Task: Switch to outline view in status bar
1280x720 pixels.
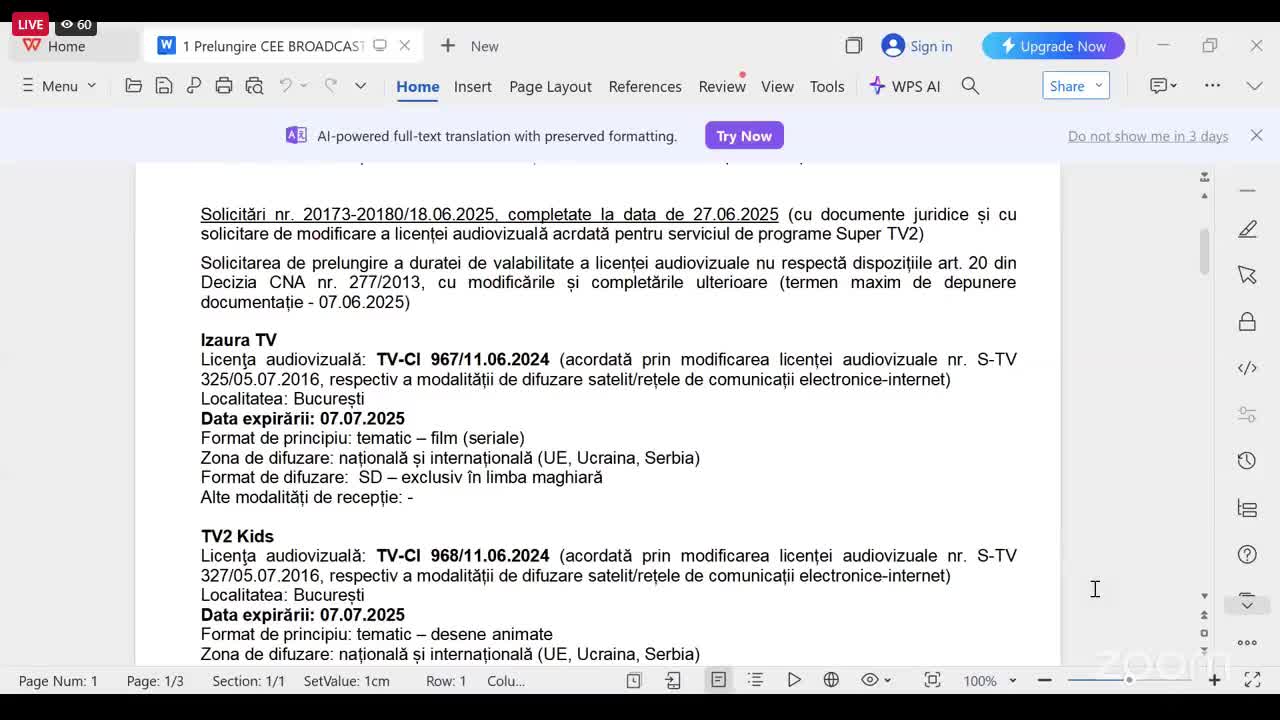Action: point(755,680)
